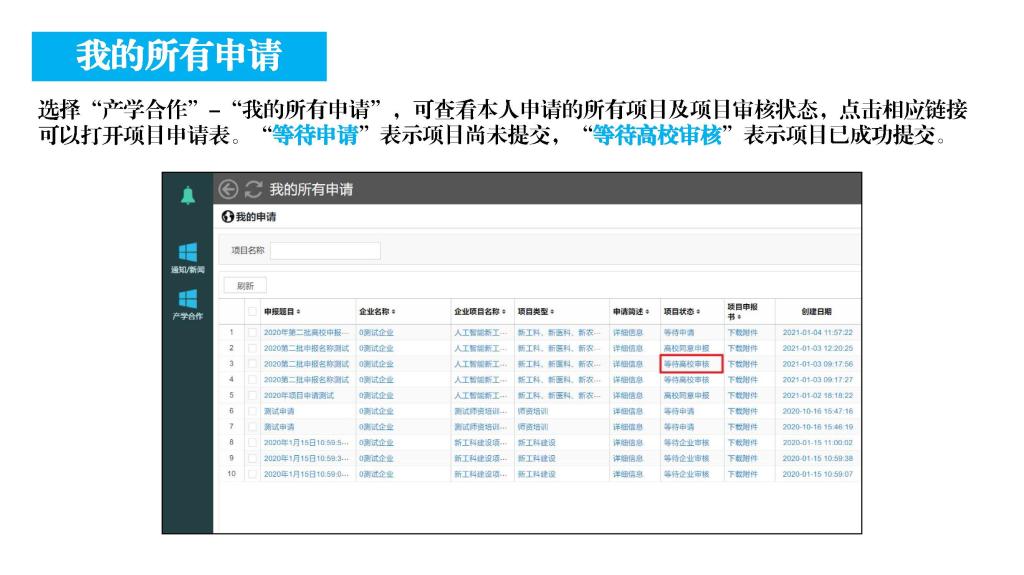The image size is (1024, 575).
Task: Tick the checkbox in row 10
Action: pyautogui.click(x=253, y=474)
